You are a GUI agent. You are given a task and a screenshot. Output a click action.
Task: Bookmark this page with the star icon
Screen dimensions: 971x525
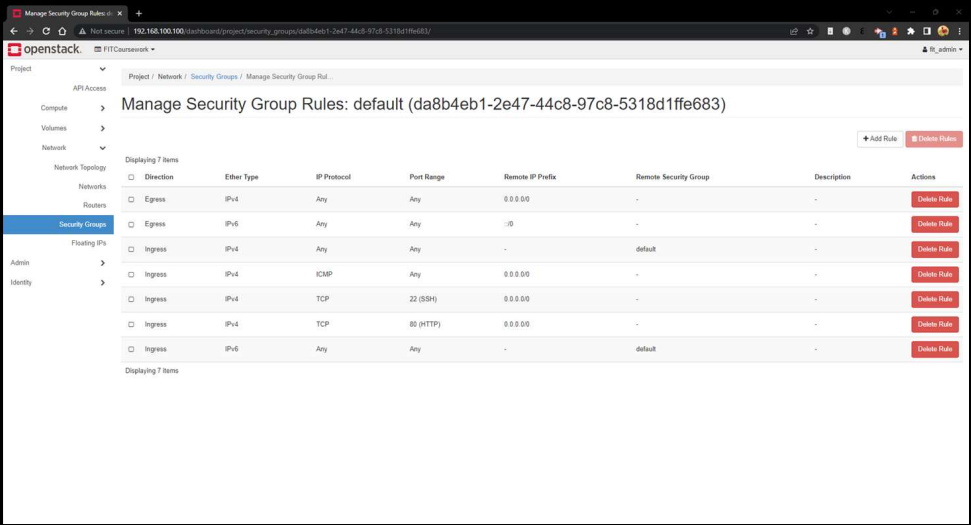tap(811, 31)
